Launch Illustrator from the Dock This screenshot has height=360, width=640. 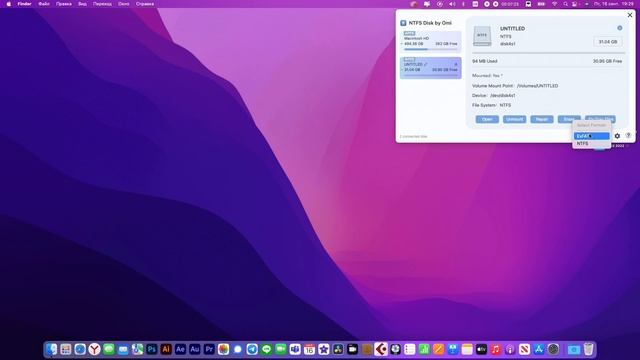tap(166, 349)
